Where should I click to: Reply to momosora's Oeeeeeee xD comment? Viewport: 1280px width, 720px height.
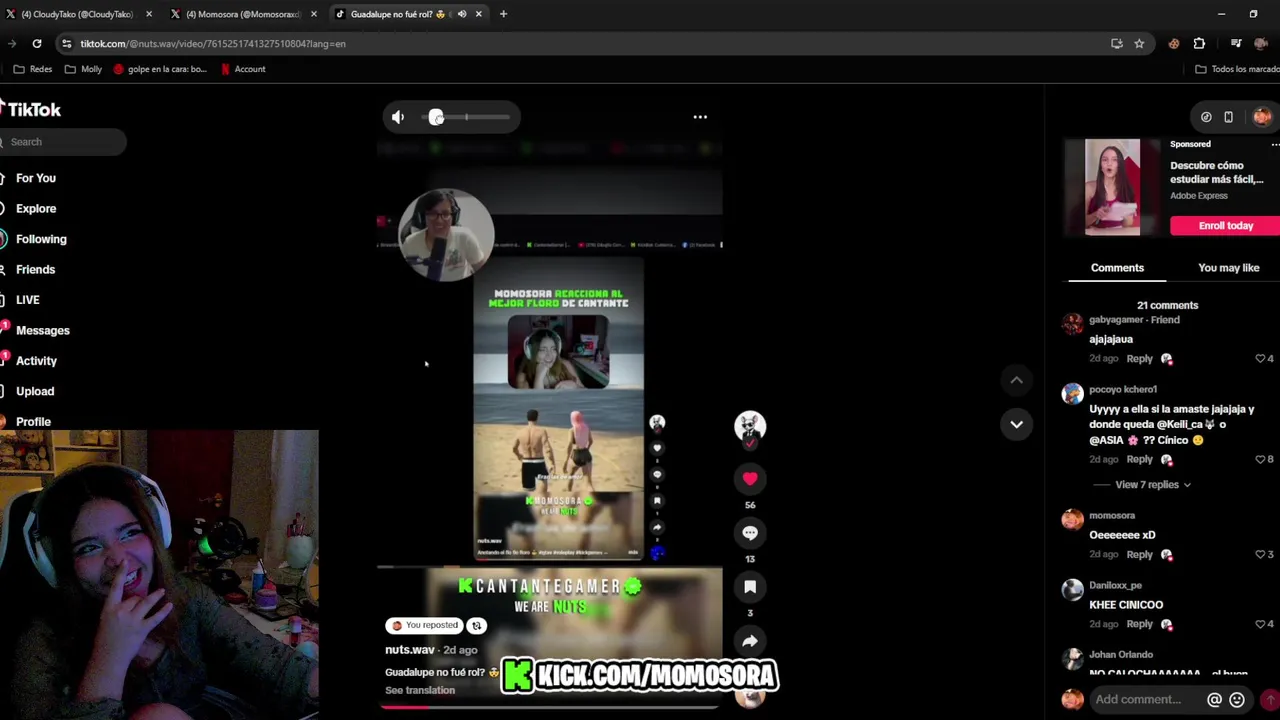pyautogui.click(x=1139, y=555)
